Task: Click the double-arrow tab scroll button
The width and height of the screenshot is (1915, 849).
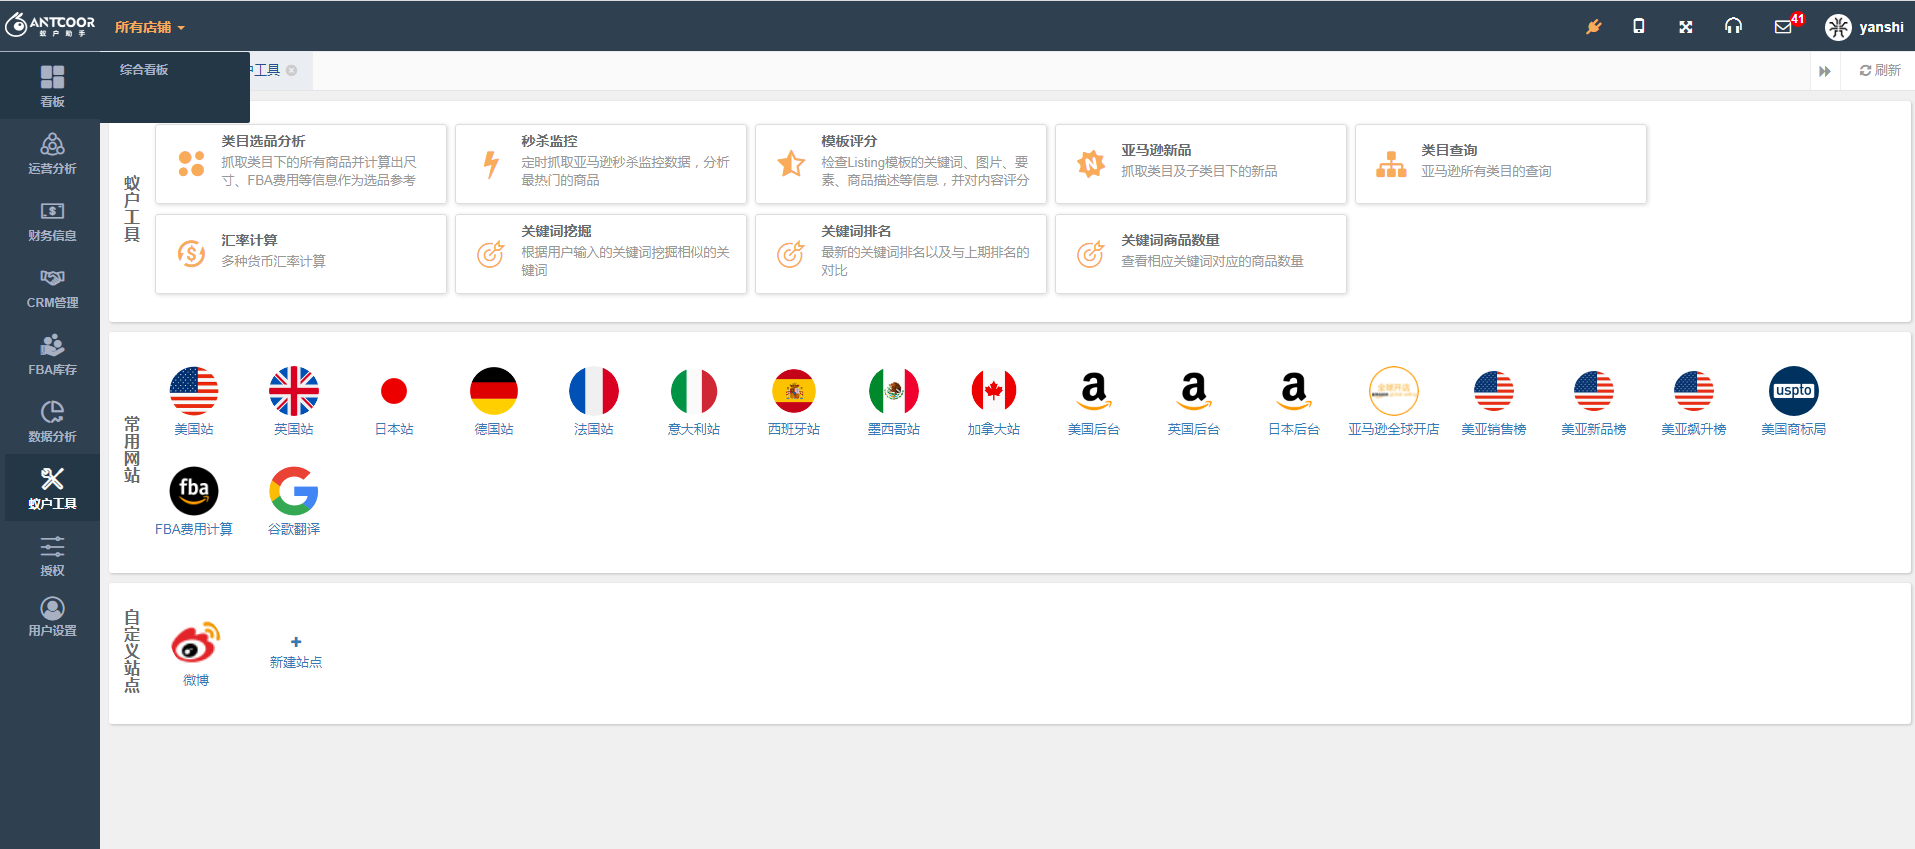Action: [x=1825, y=71]
